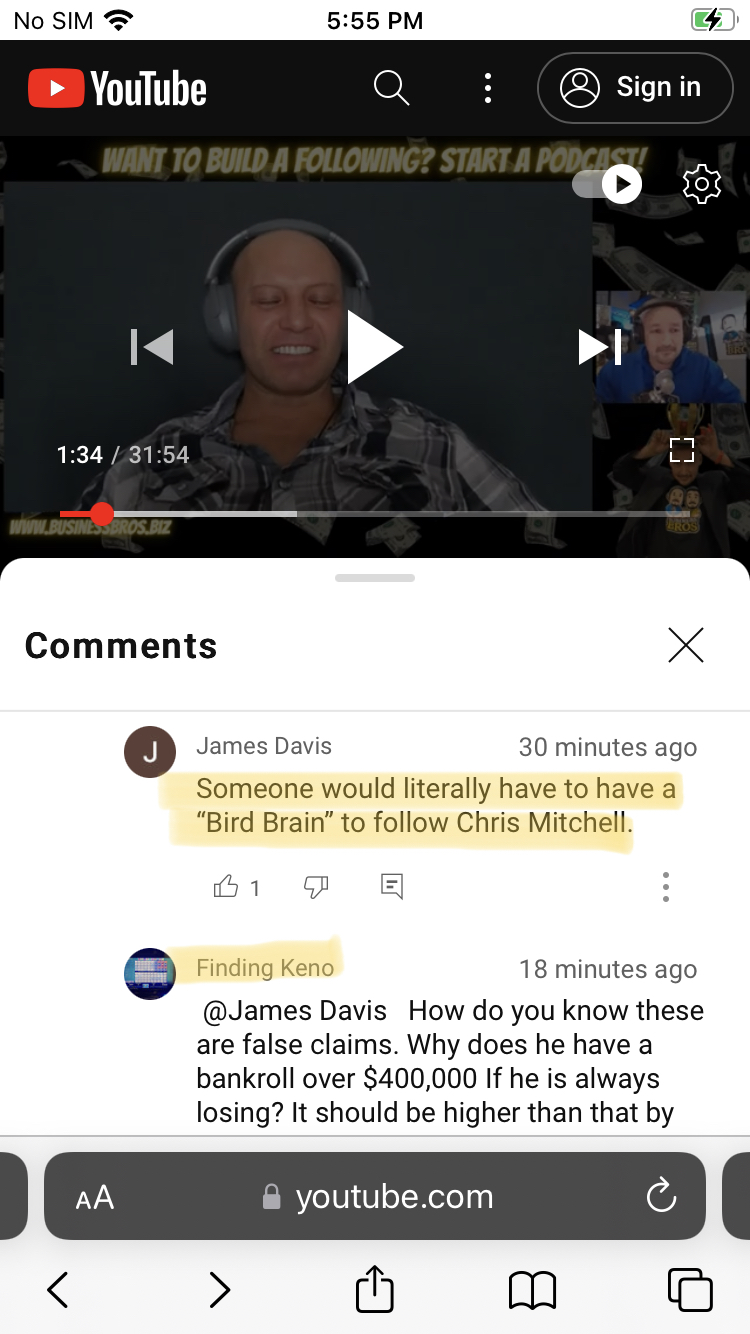The height and width of the screenshot is (1334, 750).
Task: Reload the page in Safari address bar
Action: tap(661, 1196)
